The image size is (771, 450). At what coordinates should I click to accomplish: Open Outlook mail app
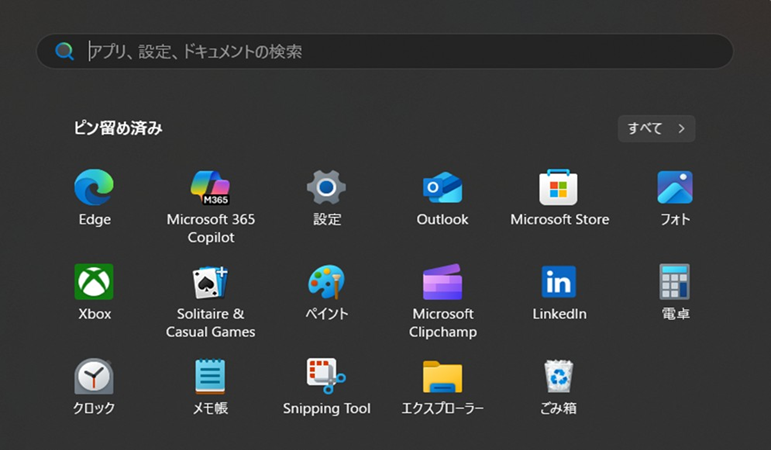tap(442, 188)
